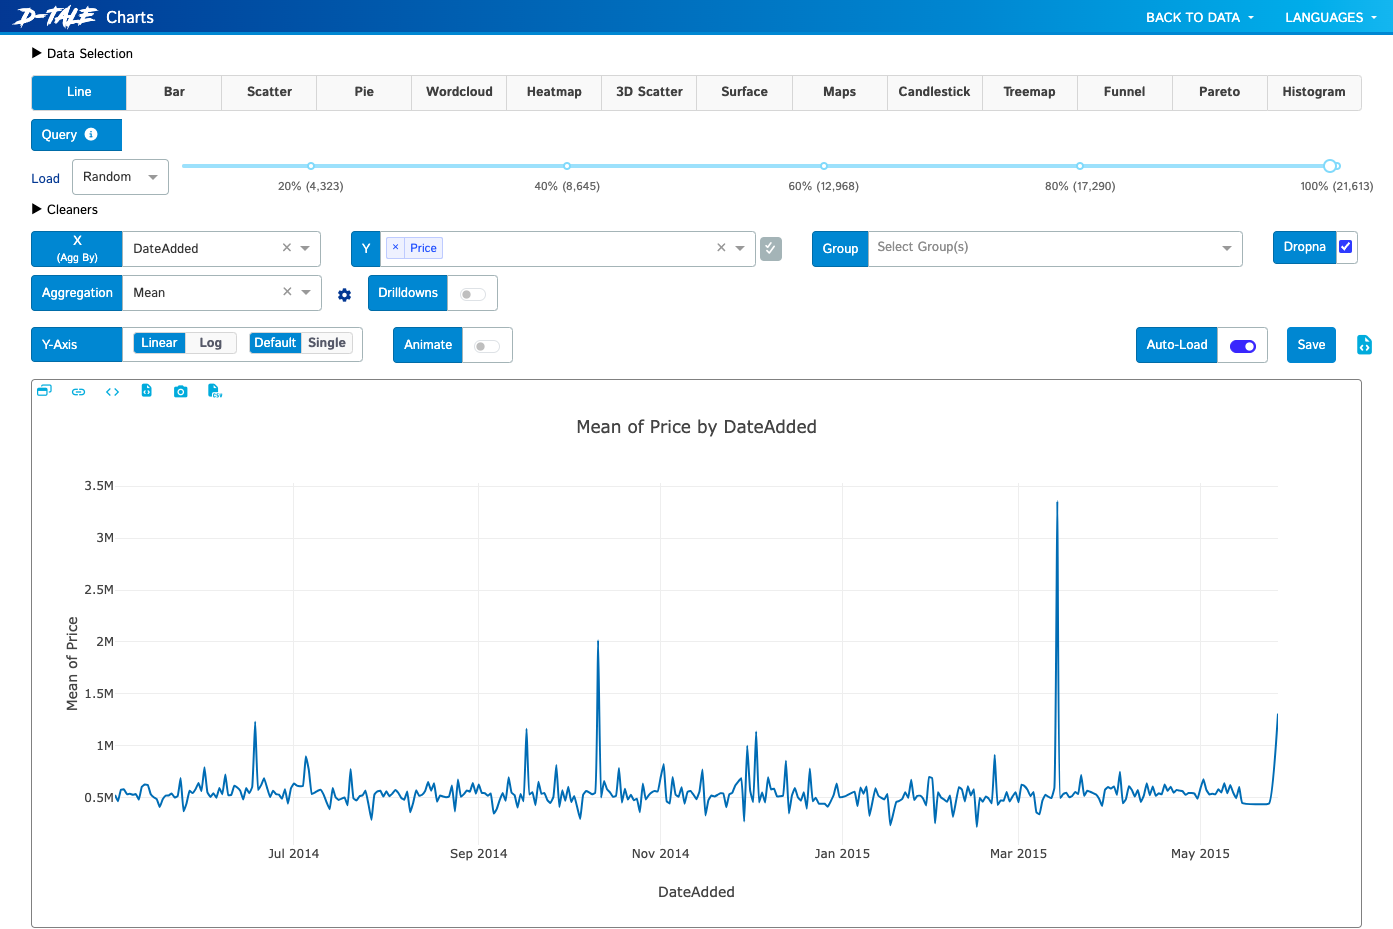
Task: Enable the Drilldowns toggle
Action: coord(473,294)
